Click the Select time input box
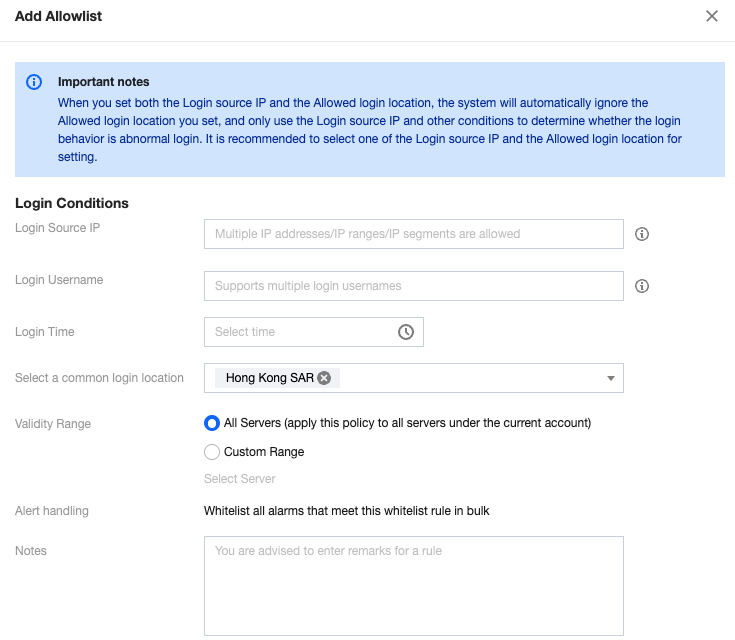Viewport: 735px width, 640px height. (x=300, y=332)
